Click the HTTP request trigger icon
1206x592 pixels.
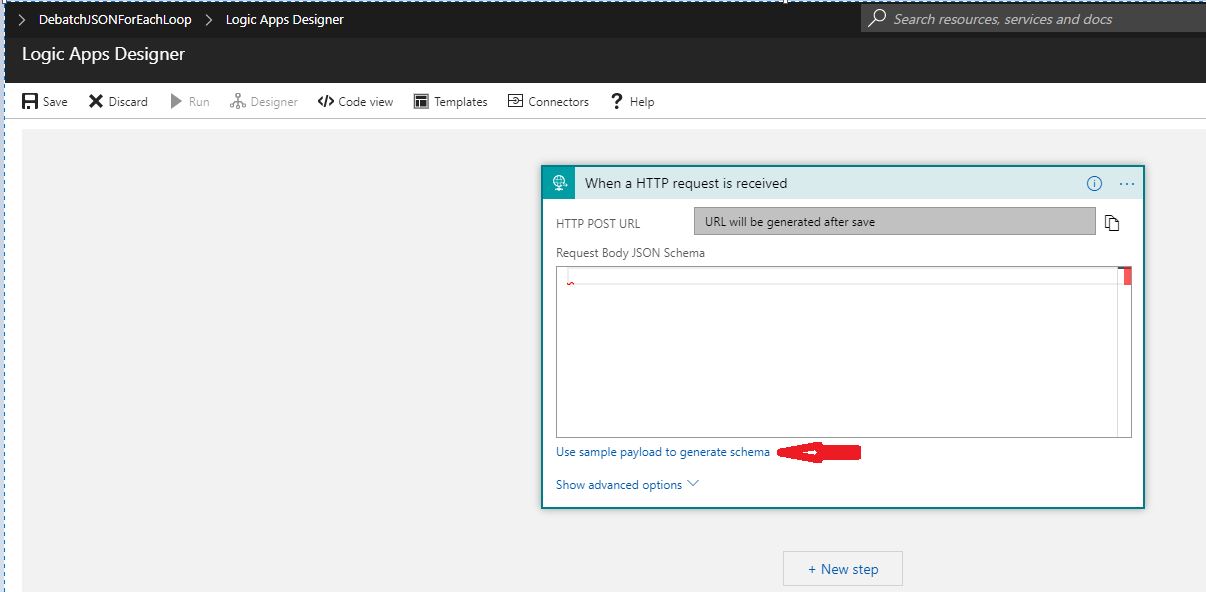coord(560,183)
